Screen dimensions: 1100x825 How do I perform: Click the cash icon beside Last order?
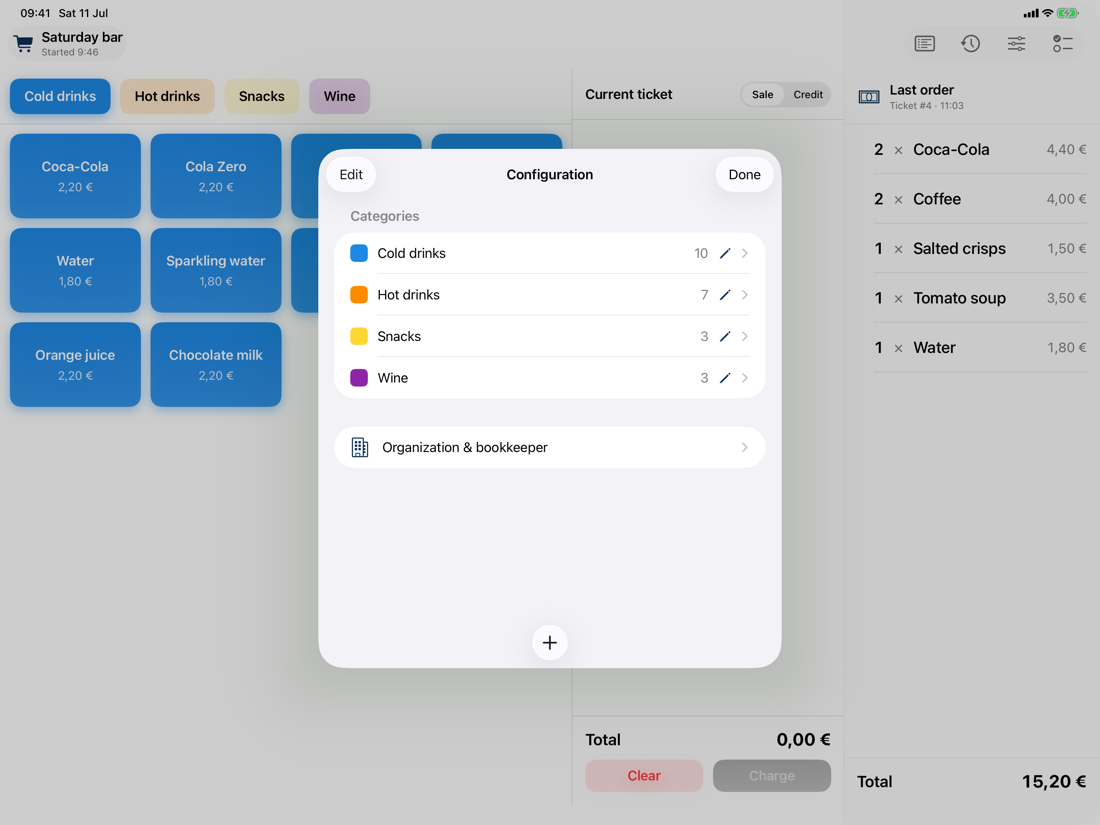[x=868, y=97]
